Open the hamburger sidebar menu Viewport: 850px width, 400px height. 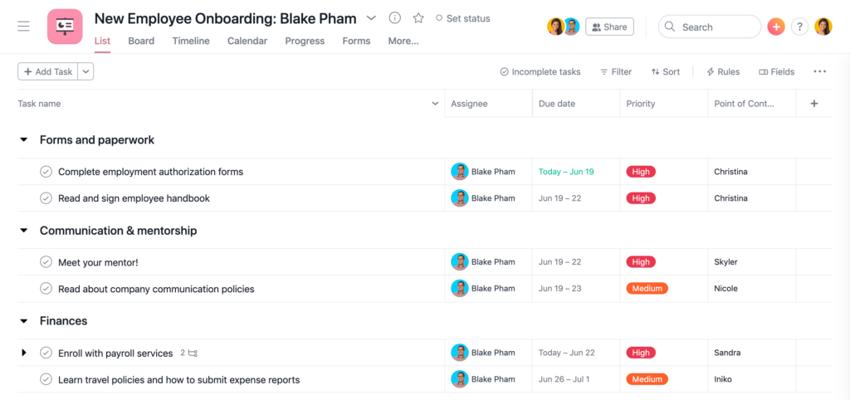click(x=24, y=27)
